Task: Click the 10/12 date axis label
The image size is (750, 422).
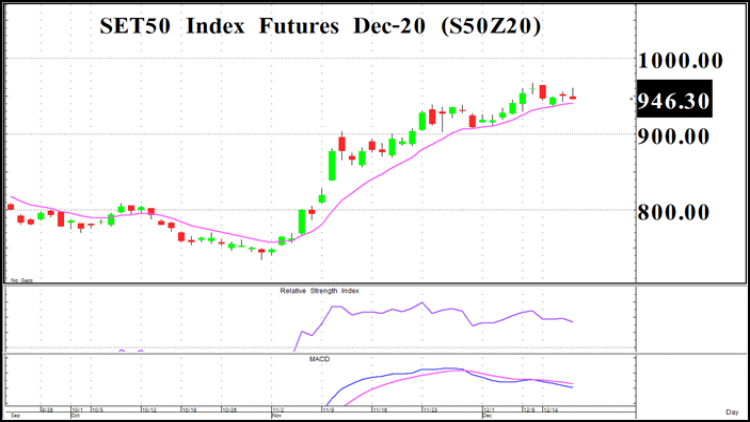Action: click(149, 410)
